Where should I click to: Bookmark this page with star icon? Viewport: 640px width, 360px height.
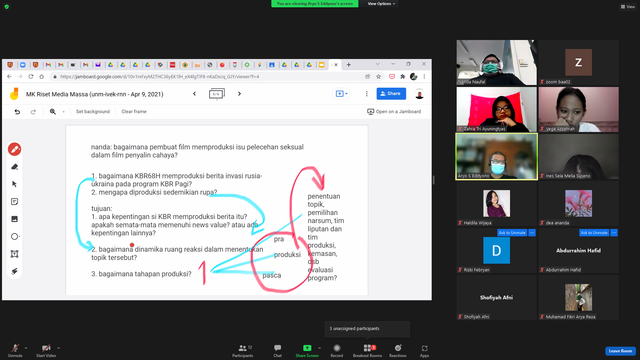tap(378, 76)
